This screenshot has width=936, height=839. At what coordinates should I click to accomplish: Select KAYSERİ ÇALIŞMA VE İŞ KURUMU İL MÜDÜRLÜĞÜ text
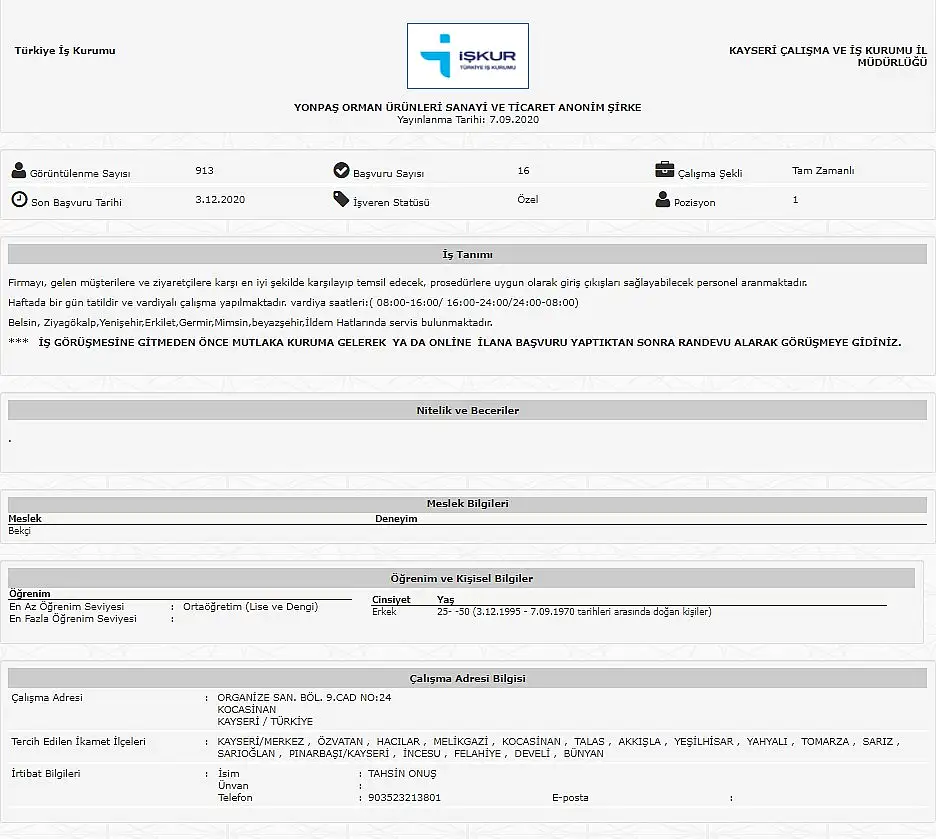[x=828, y=56]
